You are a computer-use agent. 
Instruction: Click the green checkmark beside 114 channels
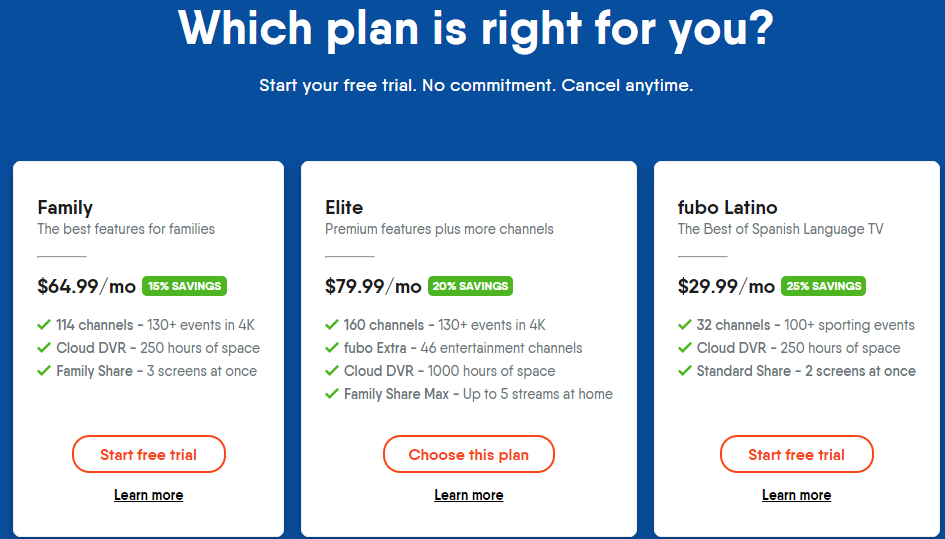tap(43, 325)
